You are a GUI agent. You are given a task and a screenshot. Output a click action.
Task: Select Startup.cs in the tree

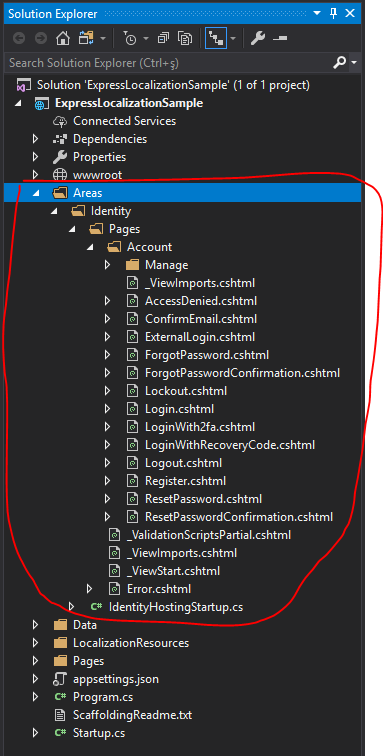coord(99,733)
